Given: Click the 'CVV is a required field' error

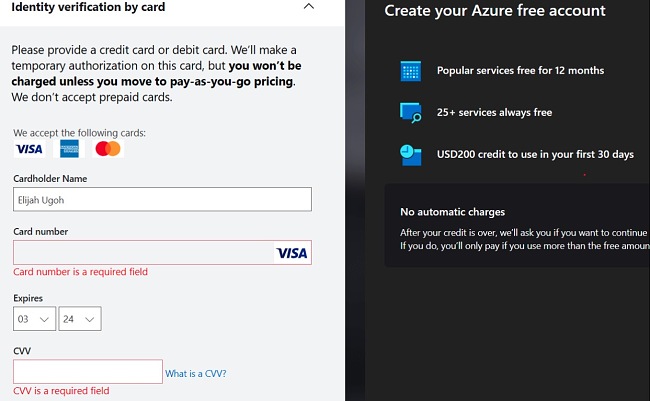Looking at the screenshot, I should (61, 391).
